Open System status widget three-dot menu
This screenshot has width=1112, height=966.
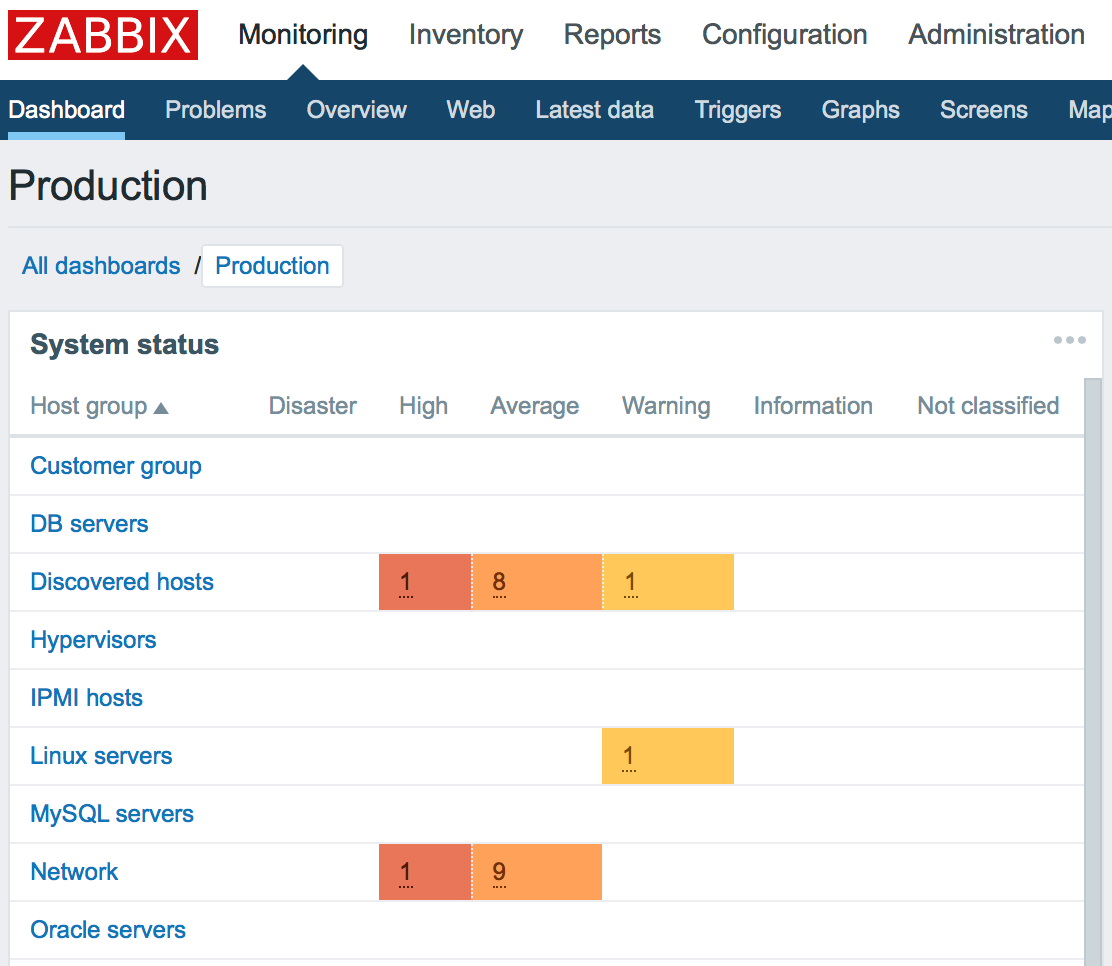[x=1069, y=341]
